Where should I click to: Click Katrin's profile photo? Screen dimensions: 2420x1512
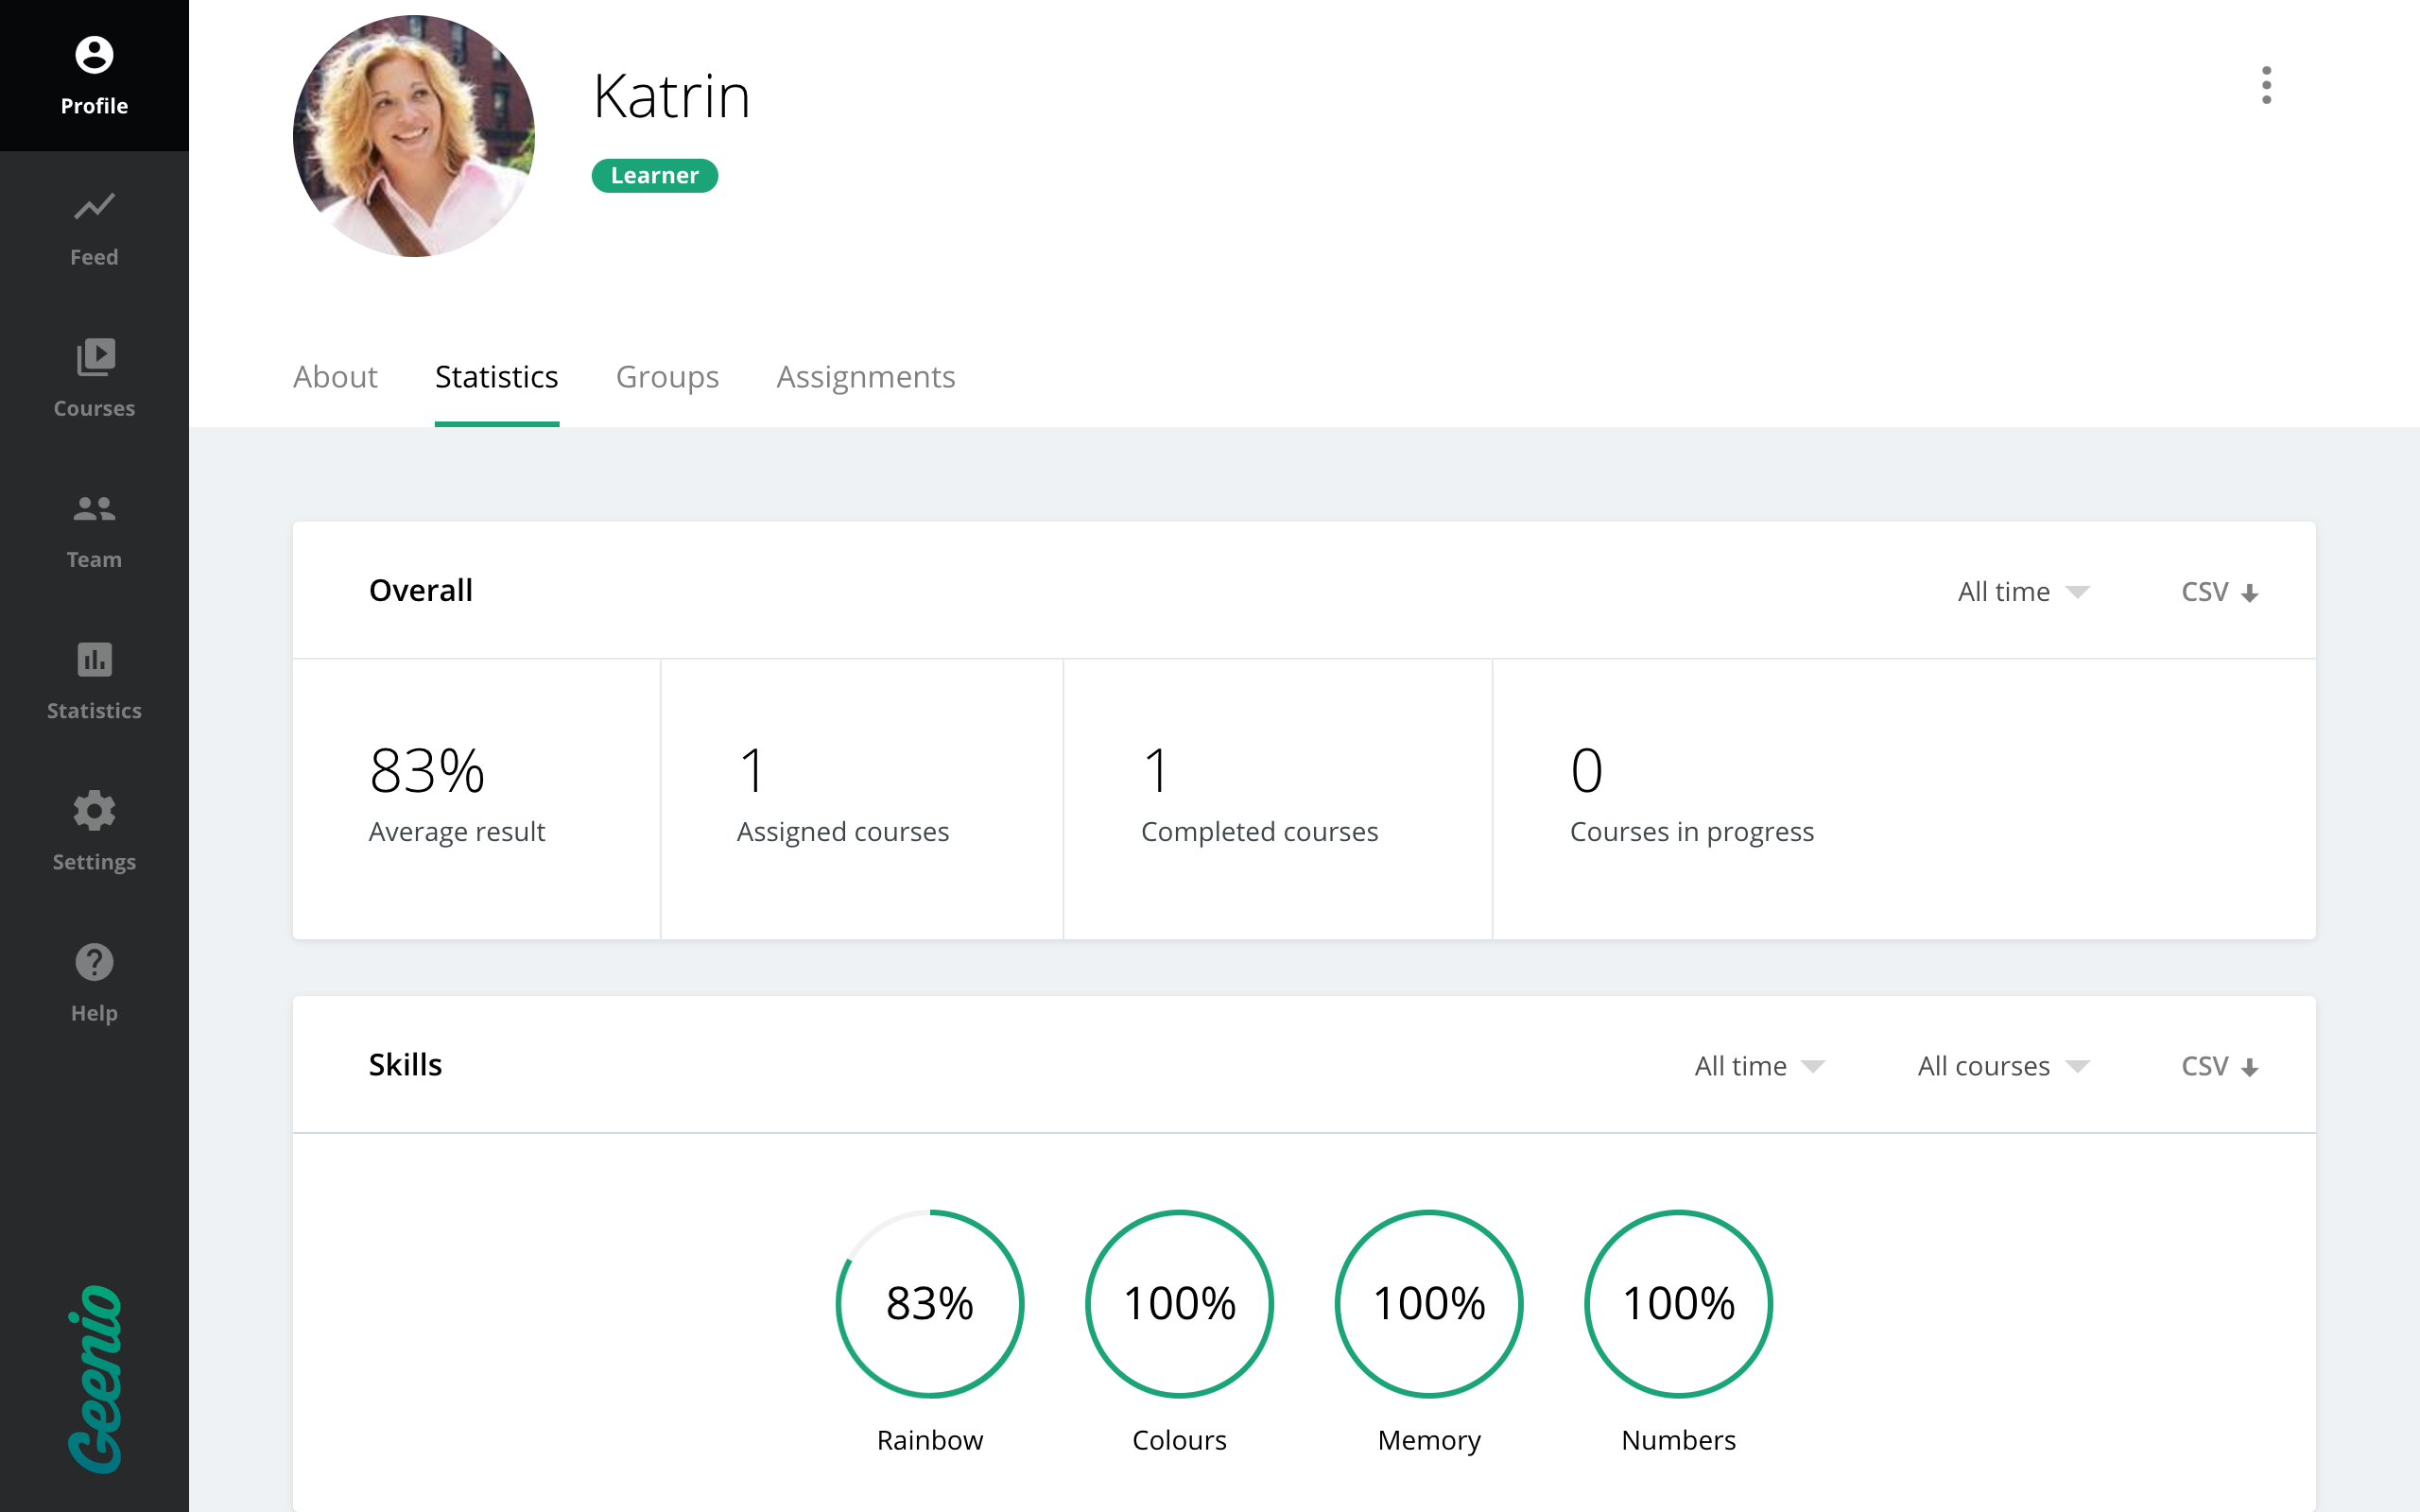(413, 136)
